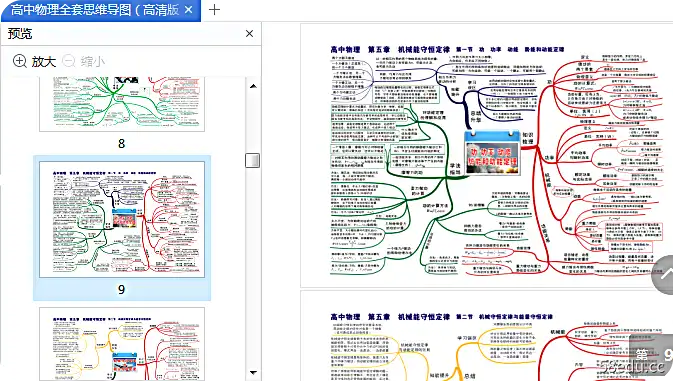Image resolution: width=673 pixels, height=381 pixels.
Task: Click the central image of the first mind map
Action: [x=492, y=153]
